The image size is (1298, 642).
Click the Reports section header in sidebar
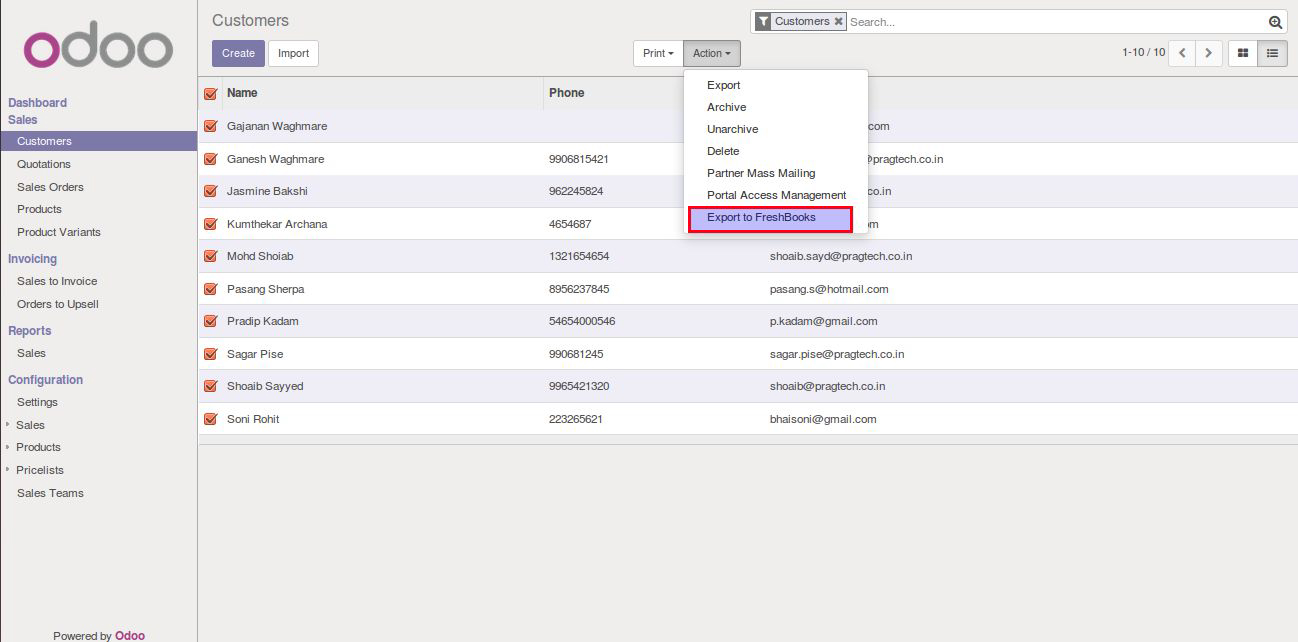[x=29, y=331]
